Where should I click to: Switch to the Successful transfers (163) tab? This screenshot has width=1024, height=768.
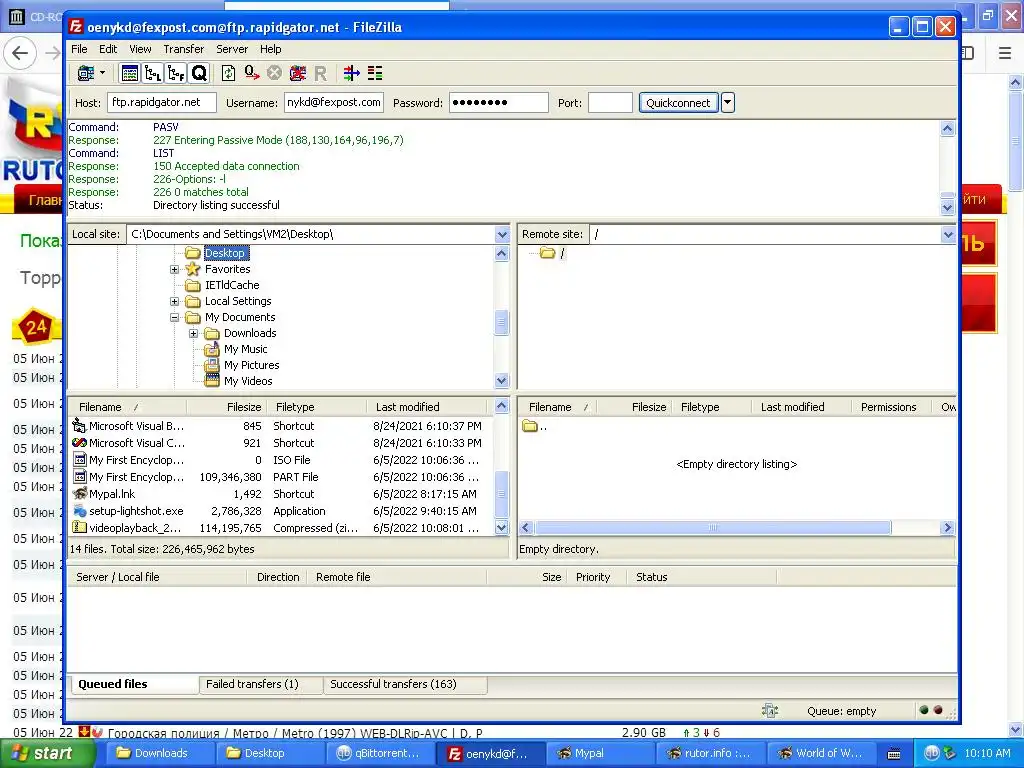coord(406,684)
